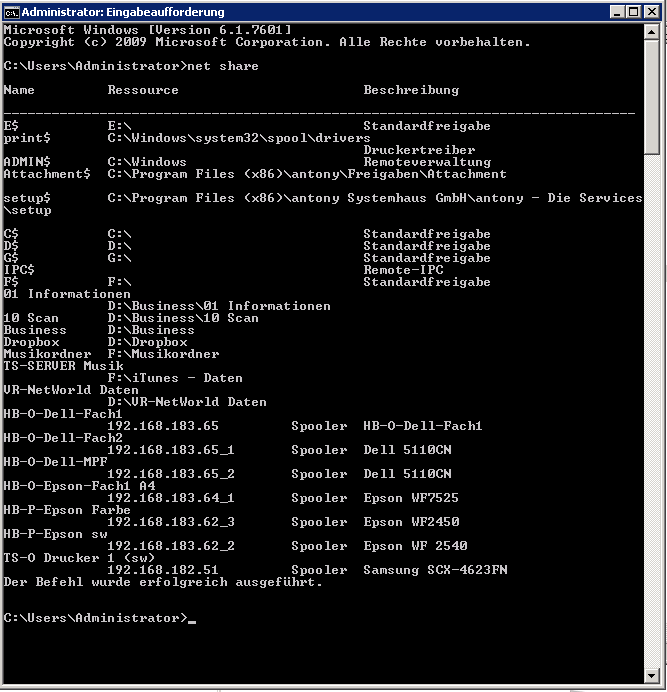Screen dimensions: 667x692
Task: Click the 'HB-O-Dell-MPF' share name
Action: click(x=55, y=462)
